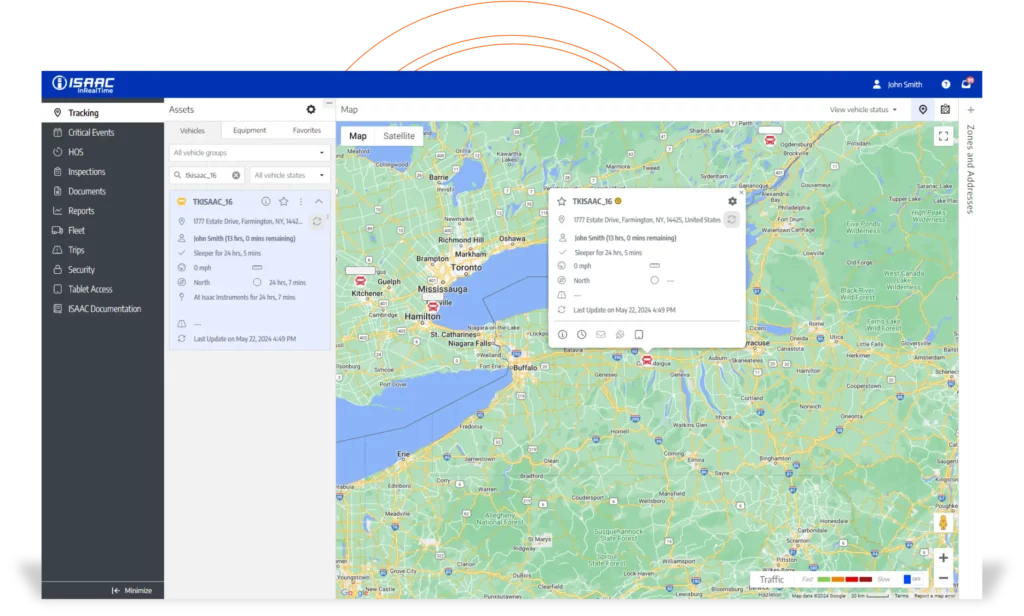Image resolution: width=1024 pixels, height=616 pixels.
Task: Open more options for TKISAAC_16 asset card
Action: pyautogui.click(x=300, y=201)
